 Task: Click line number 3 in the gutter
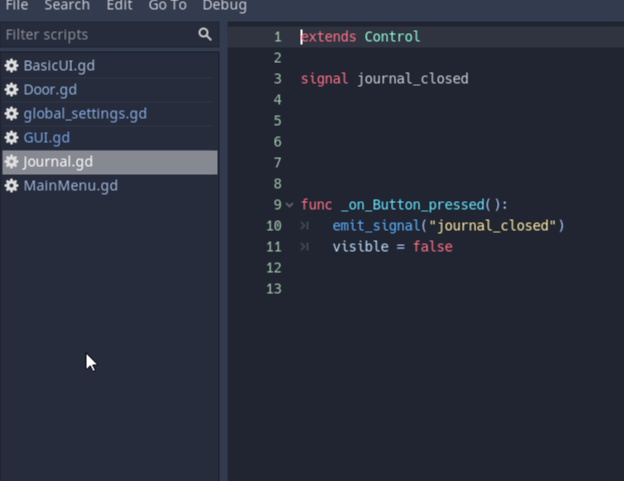coord(277,79)
